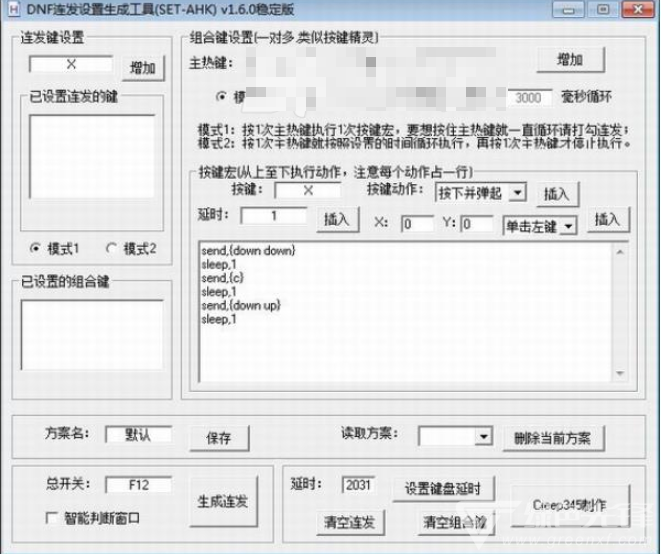
Task: Click 插入 next to the 延时 field
Action: [337, 219]
